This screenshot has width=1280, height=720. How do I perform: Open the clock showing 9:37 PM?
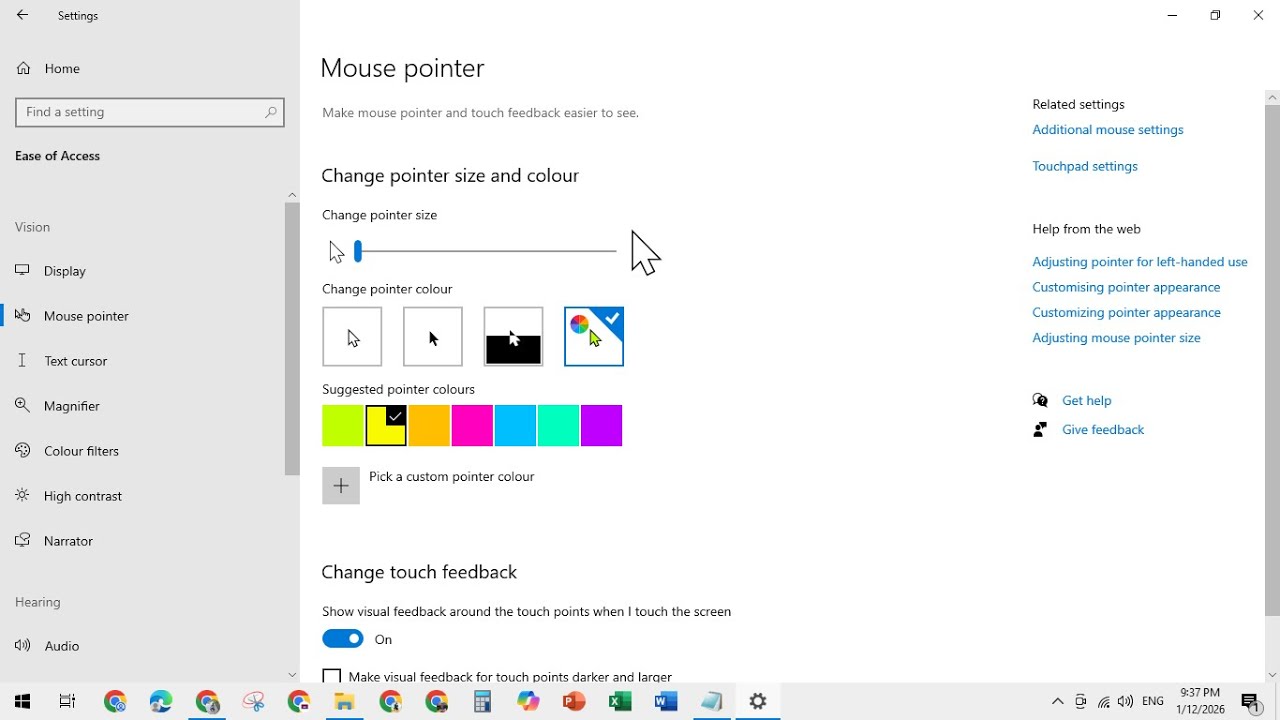pos(1201,702)
